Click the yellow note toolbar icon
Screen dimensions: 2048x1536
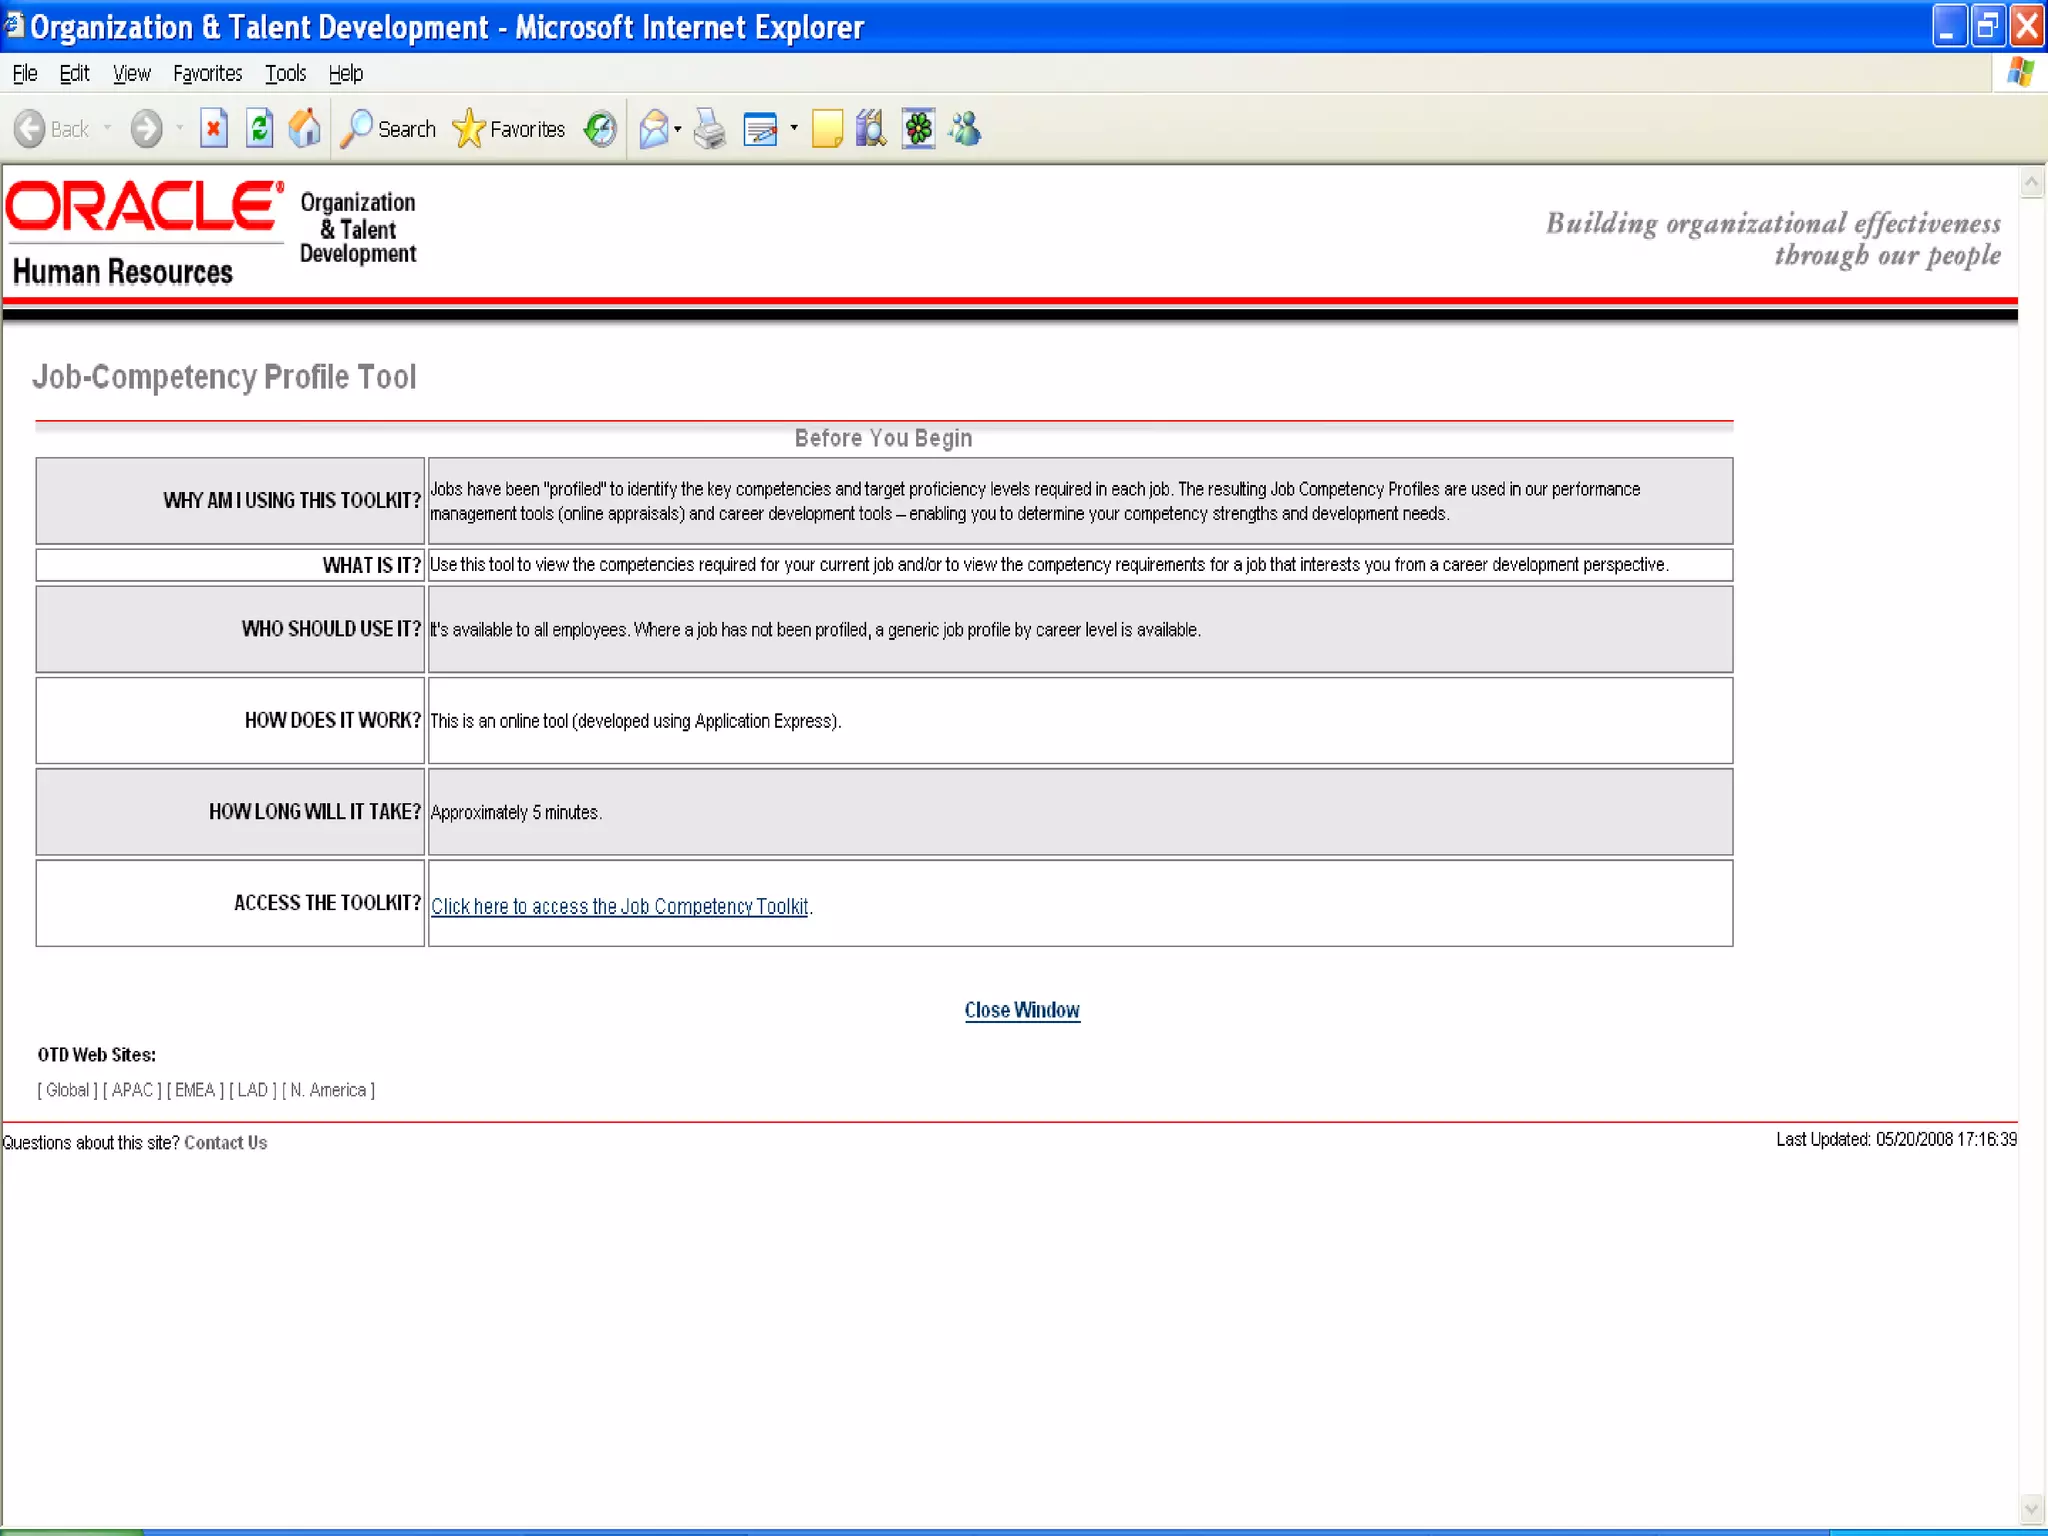827,129
